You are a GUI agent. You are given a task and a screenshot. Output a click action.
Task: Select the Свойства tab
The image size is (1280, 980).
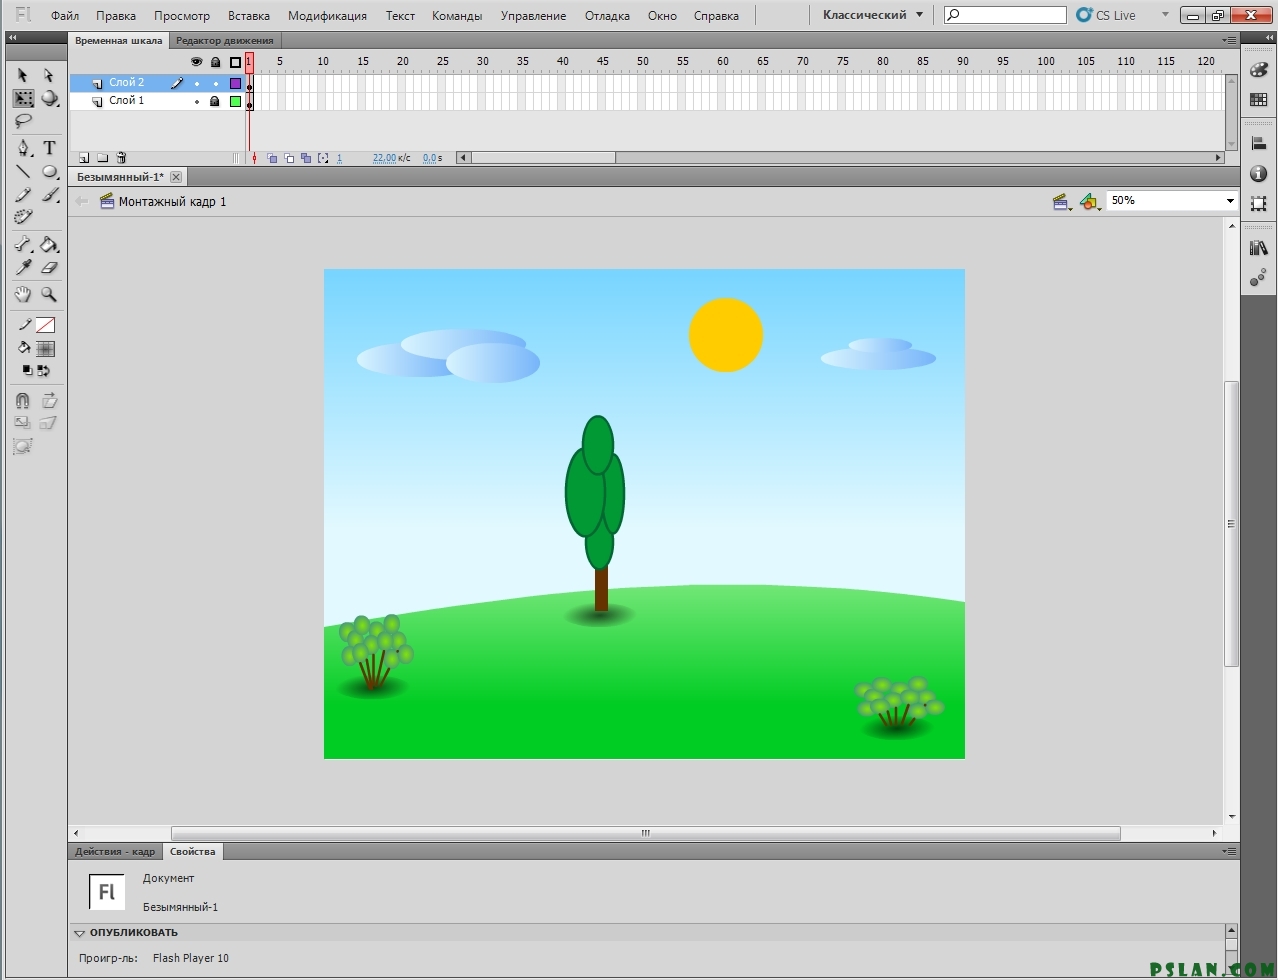click(193, 852)
